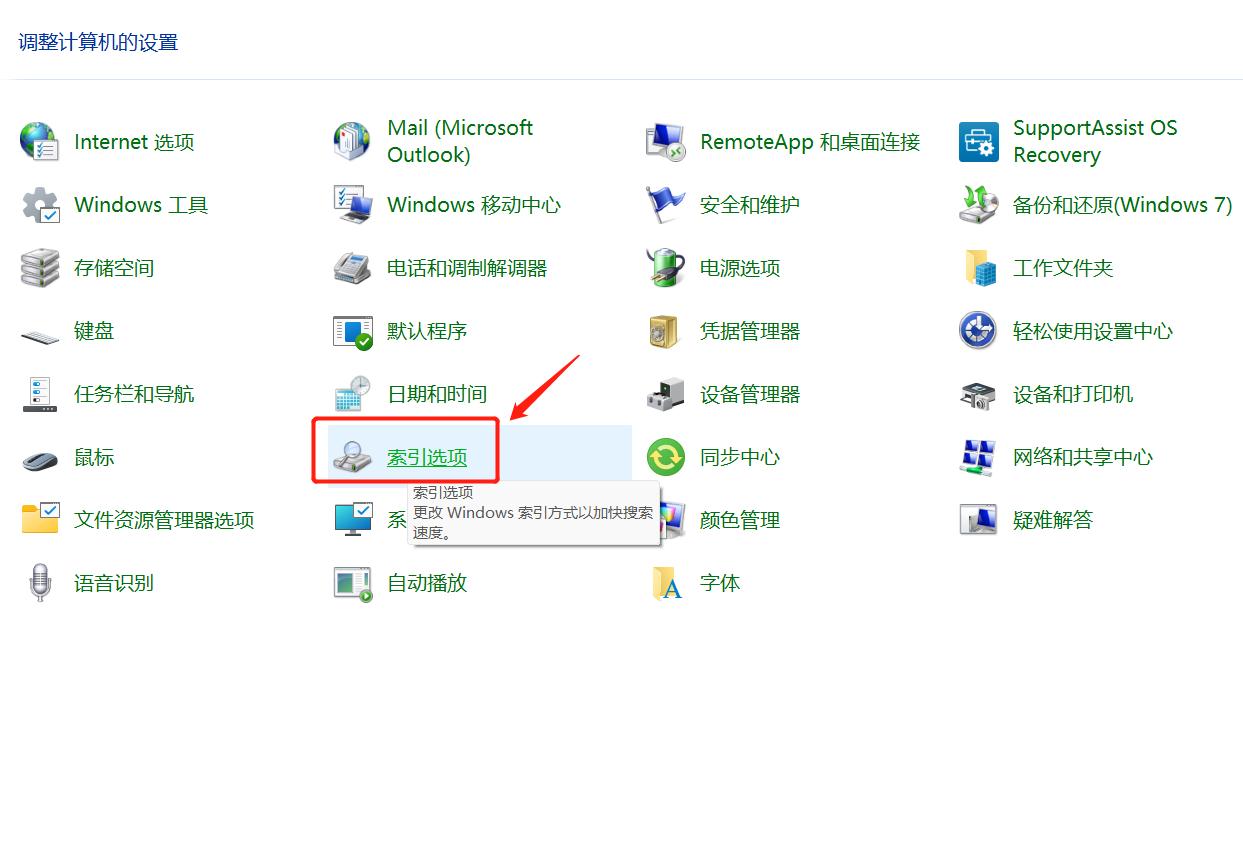This screenshot has height=846, width=1243.
Task: Open the Internet 选项 globe icon
Action: point(39,142)
